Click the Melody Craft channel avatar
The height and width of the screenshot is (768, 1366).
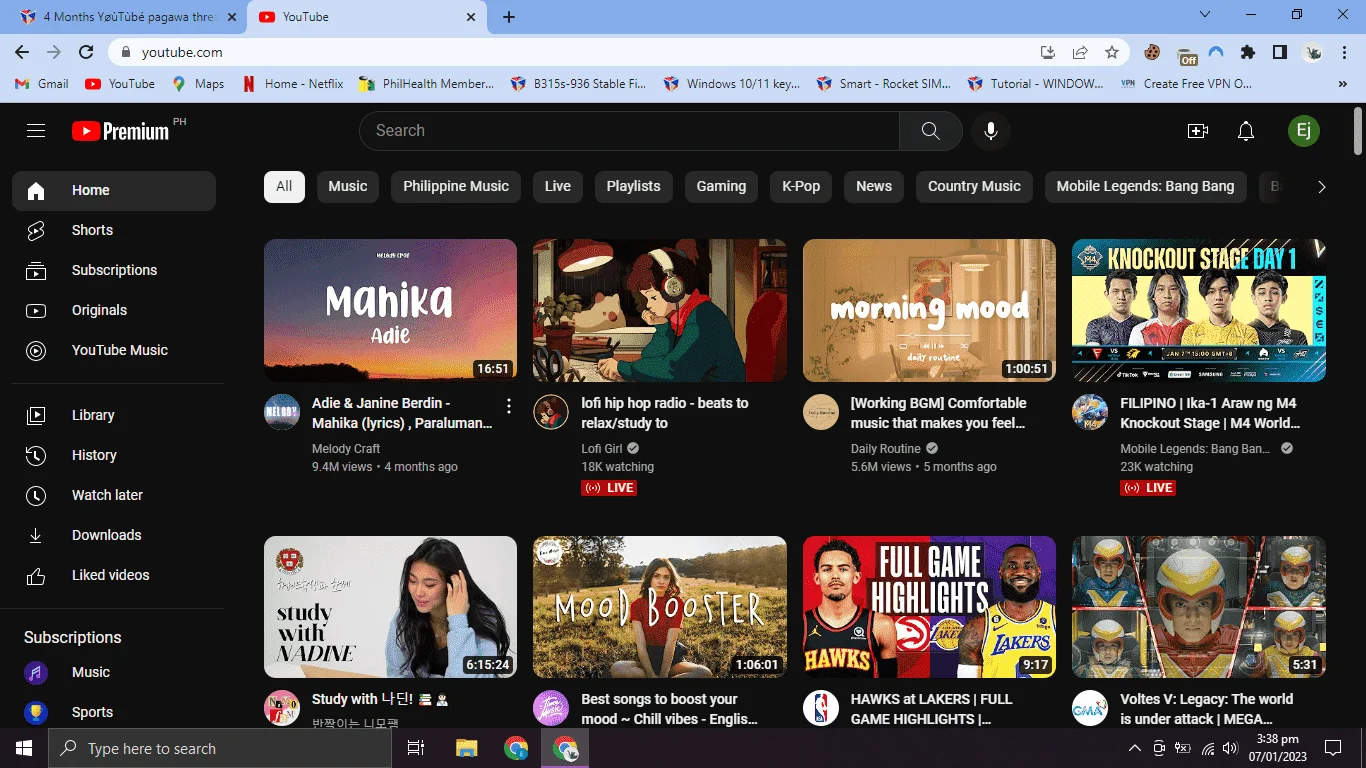tap(281, 412)
